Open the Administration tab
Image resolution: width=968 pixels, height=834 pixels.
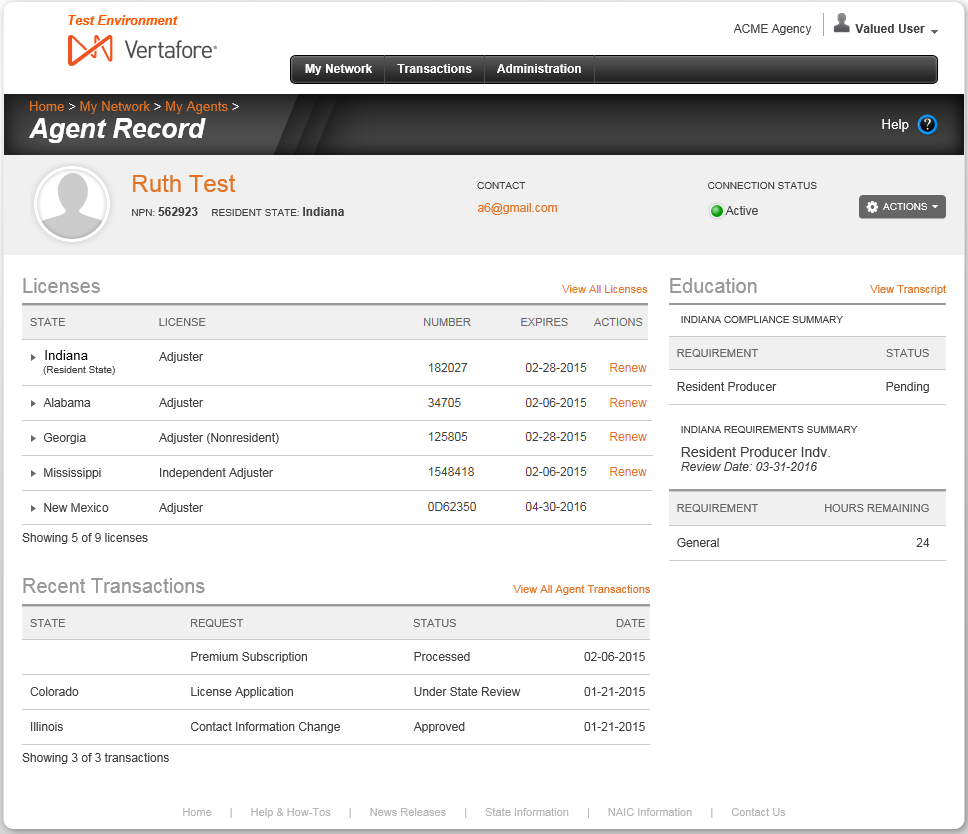click(x=539, y=69)
